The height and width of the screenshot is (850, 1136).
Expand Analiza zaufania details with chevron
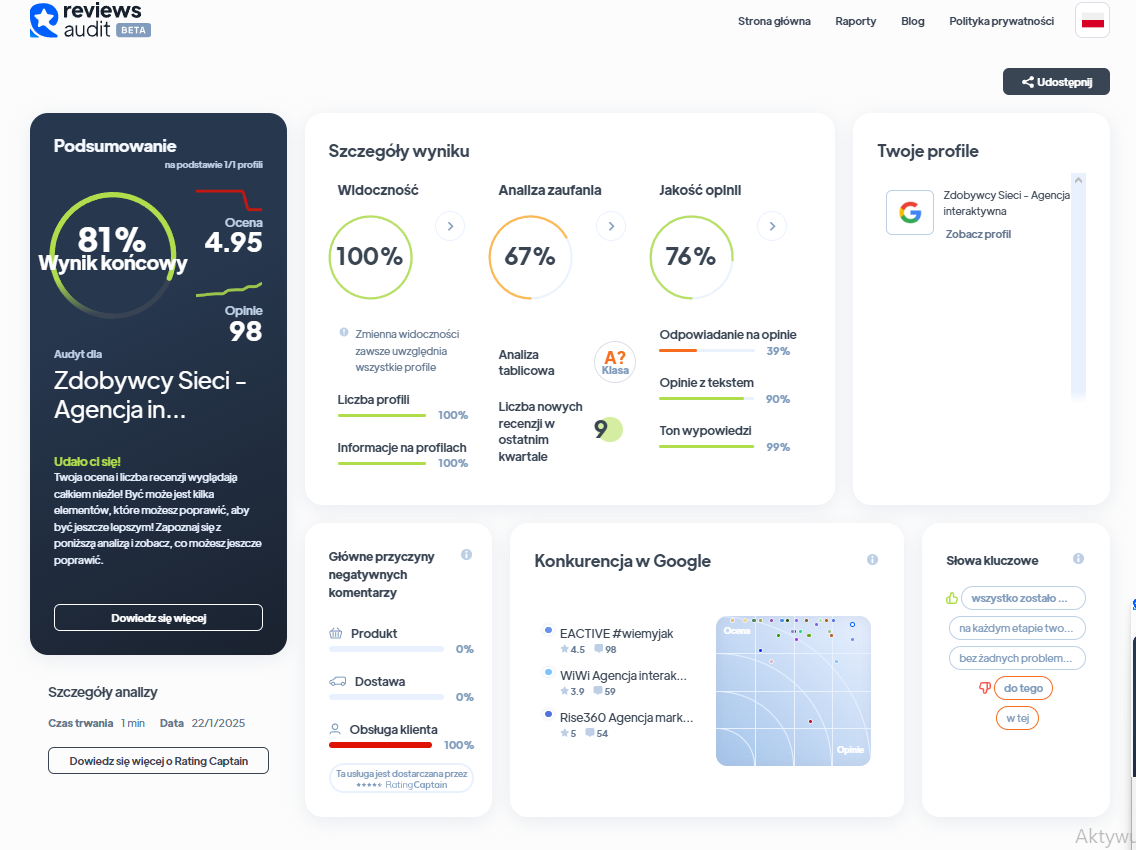[611, 226]
